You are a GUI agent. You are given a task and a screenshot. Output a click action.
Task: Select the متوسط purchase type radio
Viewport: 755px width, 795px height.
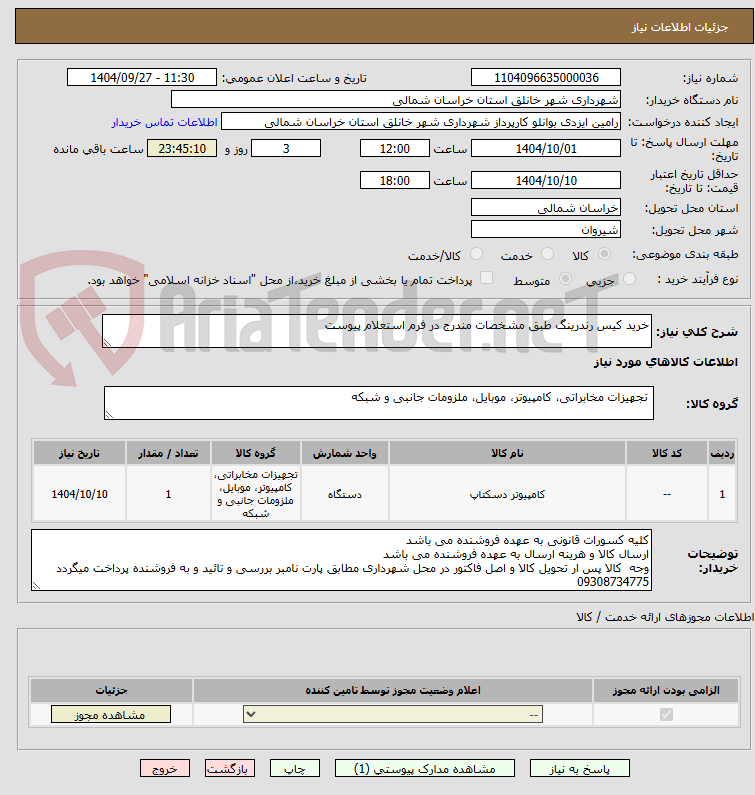click(565, 278)
